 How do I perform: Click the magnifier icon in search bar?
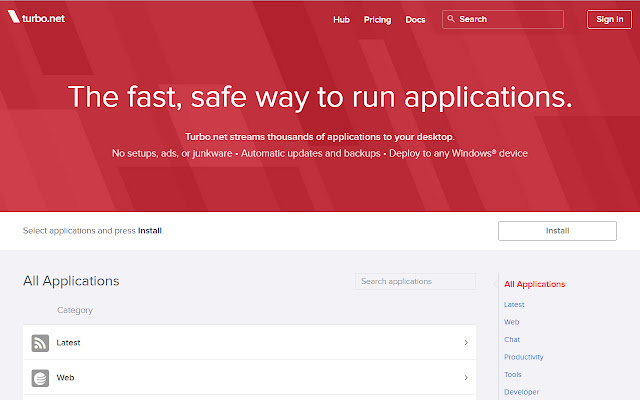(x=450, y=19)
